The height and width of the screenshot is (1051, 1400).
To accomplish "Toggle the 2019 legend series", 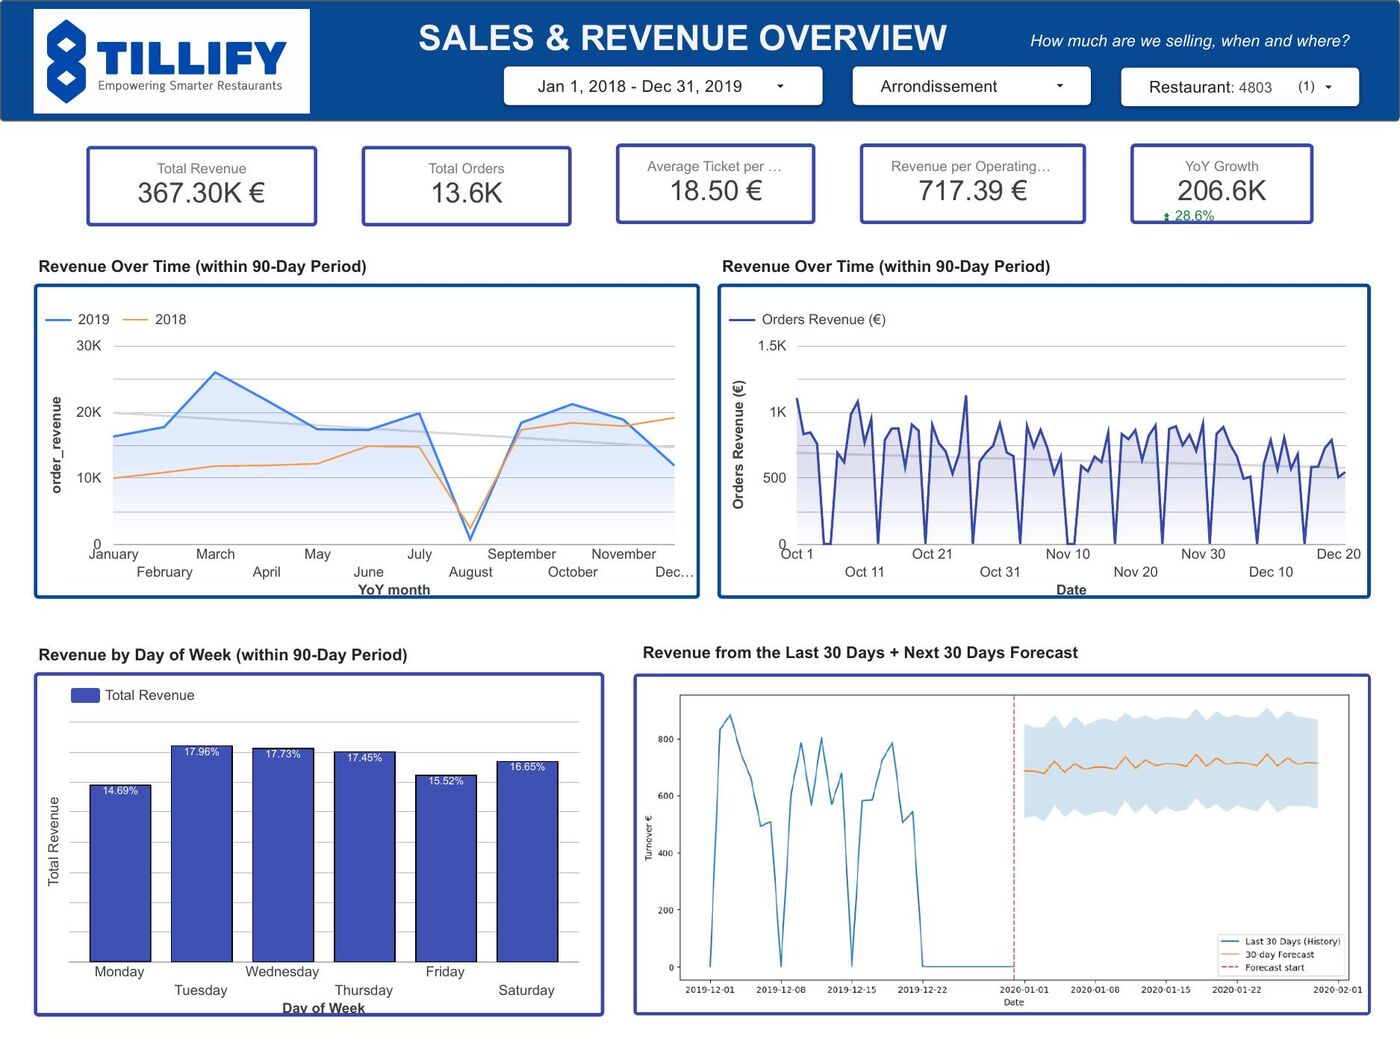I will pos(78,320).
